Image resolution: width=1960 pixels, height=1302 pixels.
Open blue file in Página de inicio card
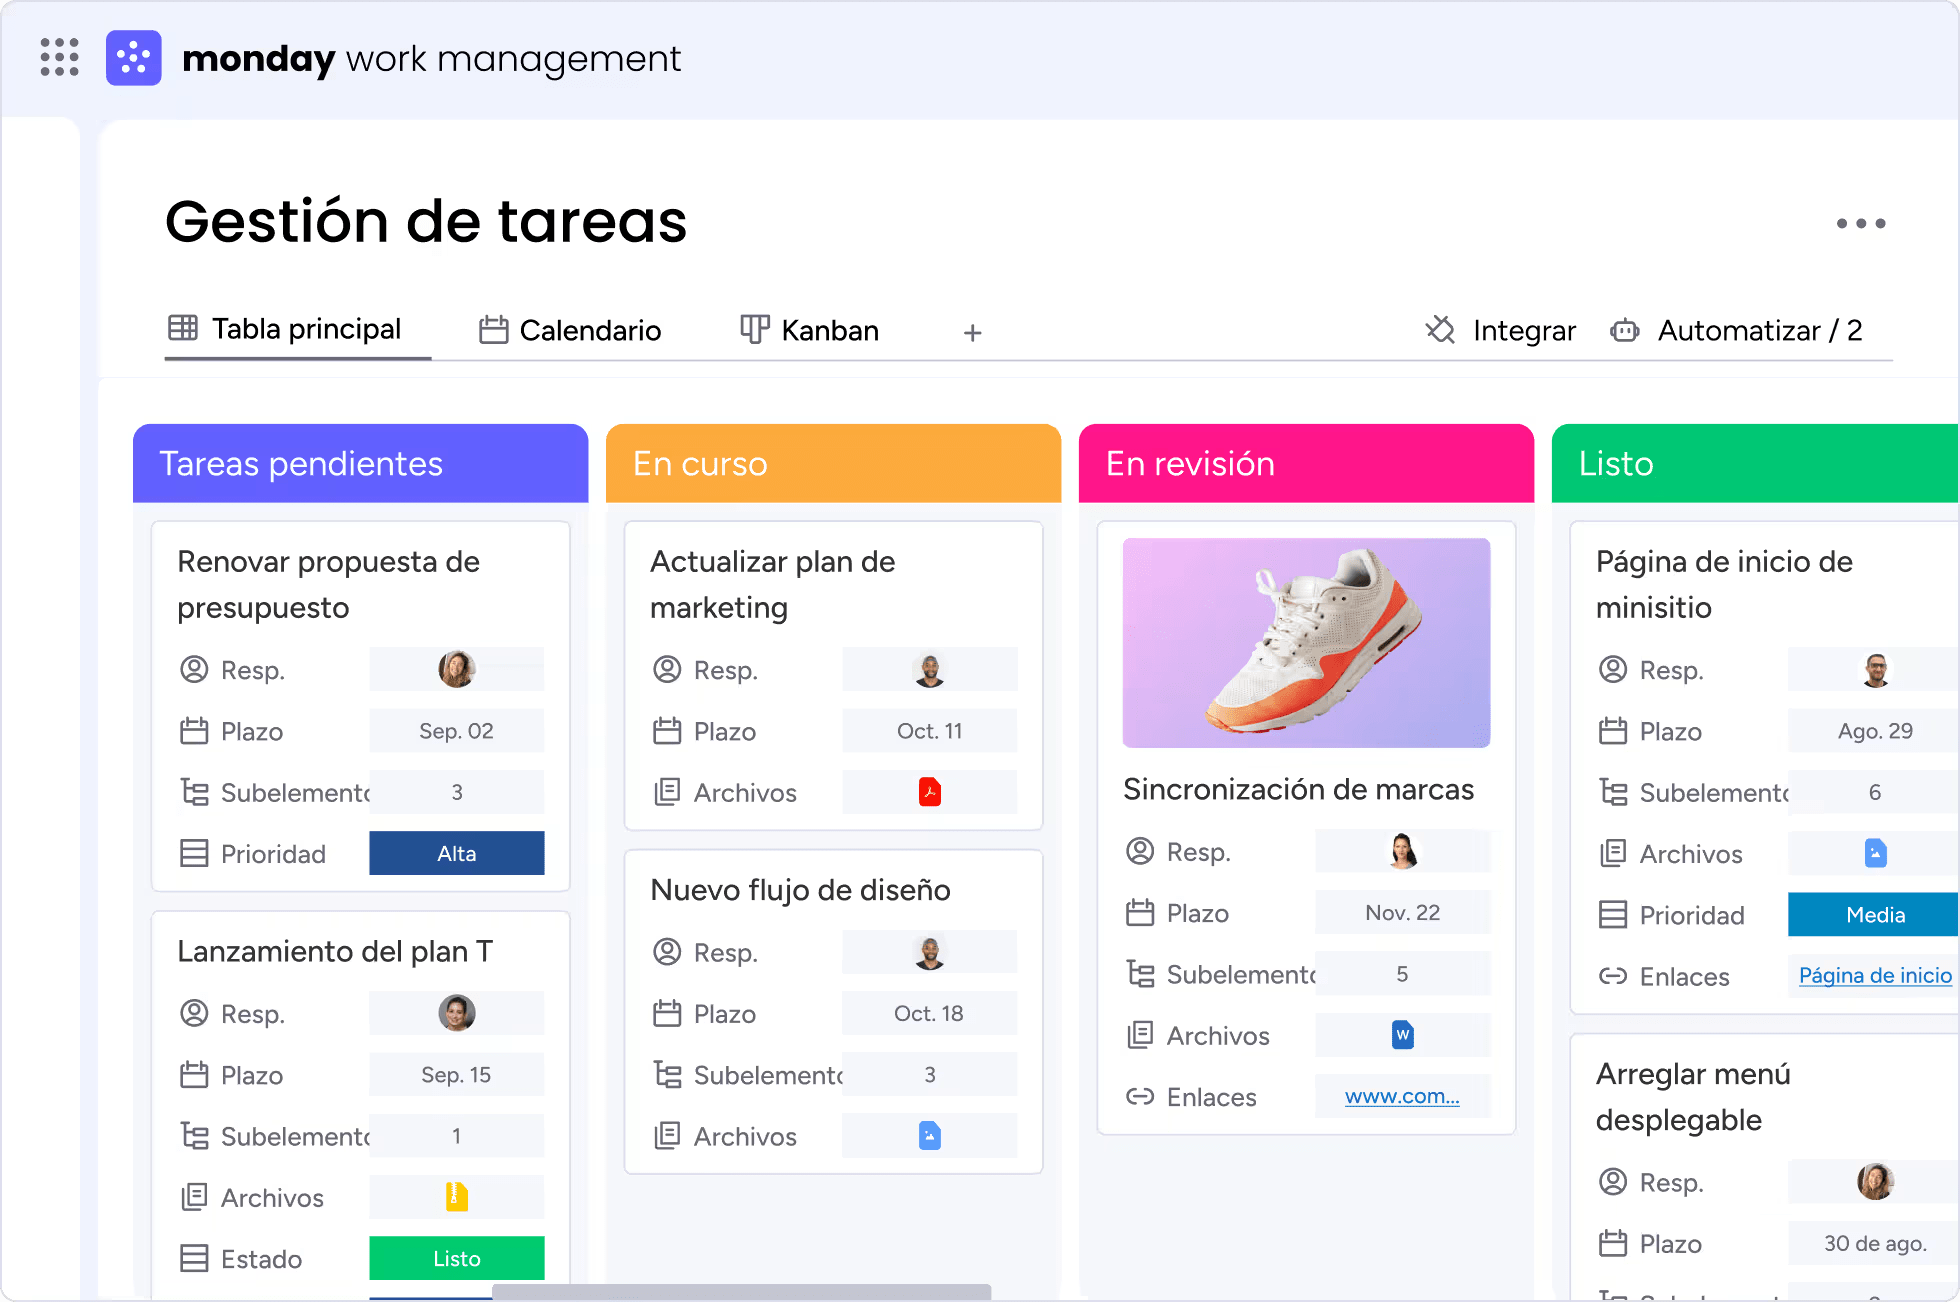pos(1876,853)
